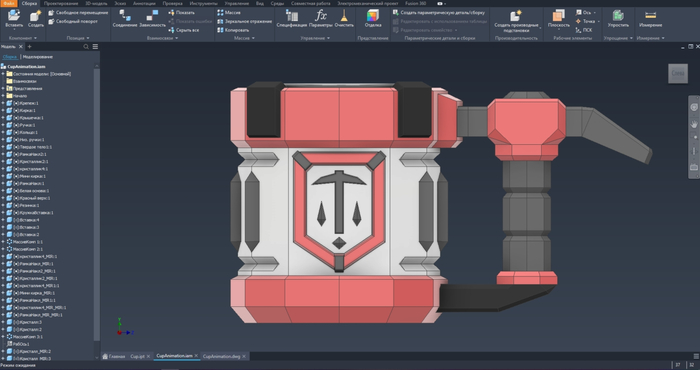Expand the Представления folder node
This screenshot has width=700, height=370.
click(3, 88)
